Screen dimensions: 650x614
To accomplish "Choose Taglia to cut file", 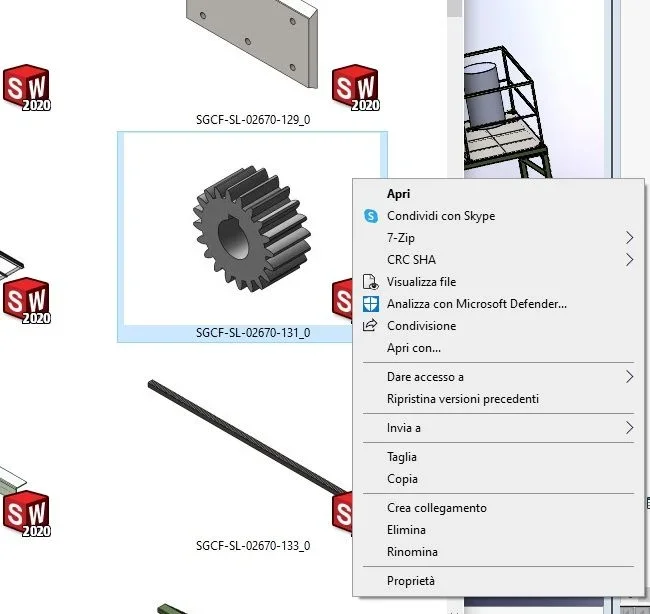I will pos(498,457).
